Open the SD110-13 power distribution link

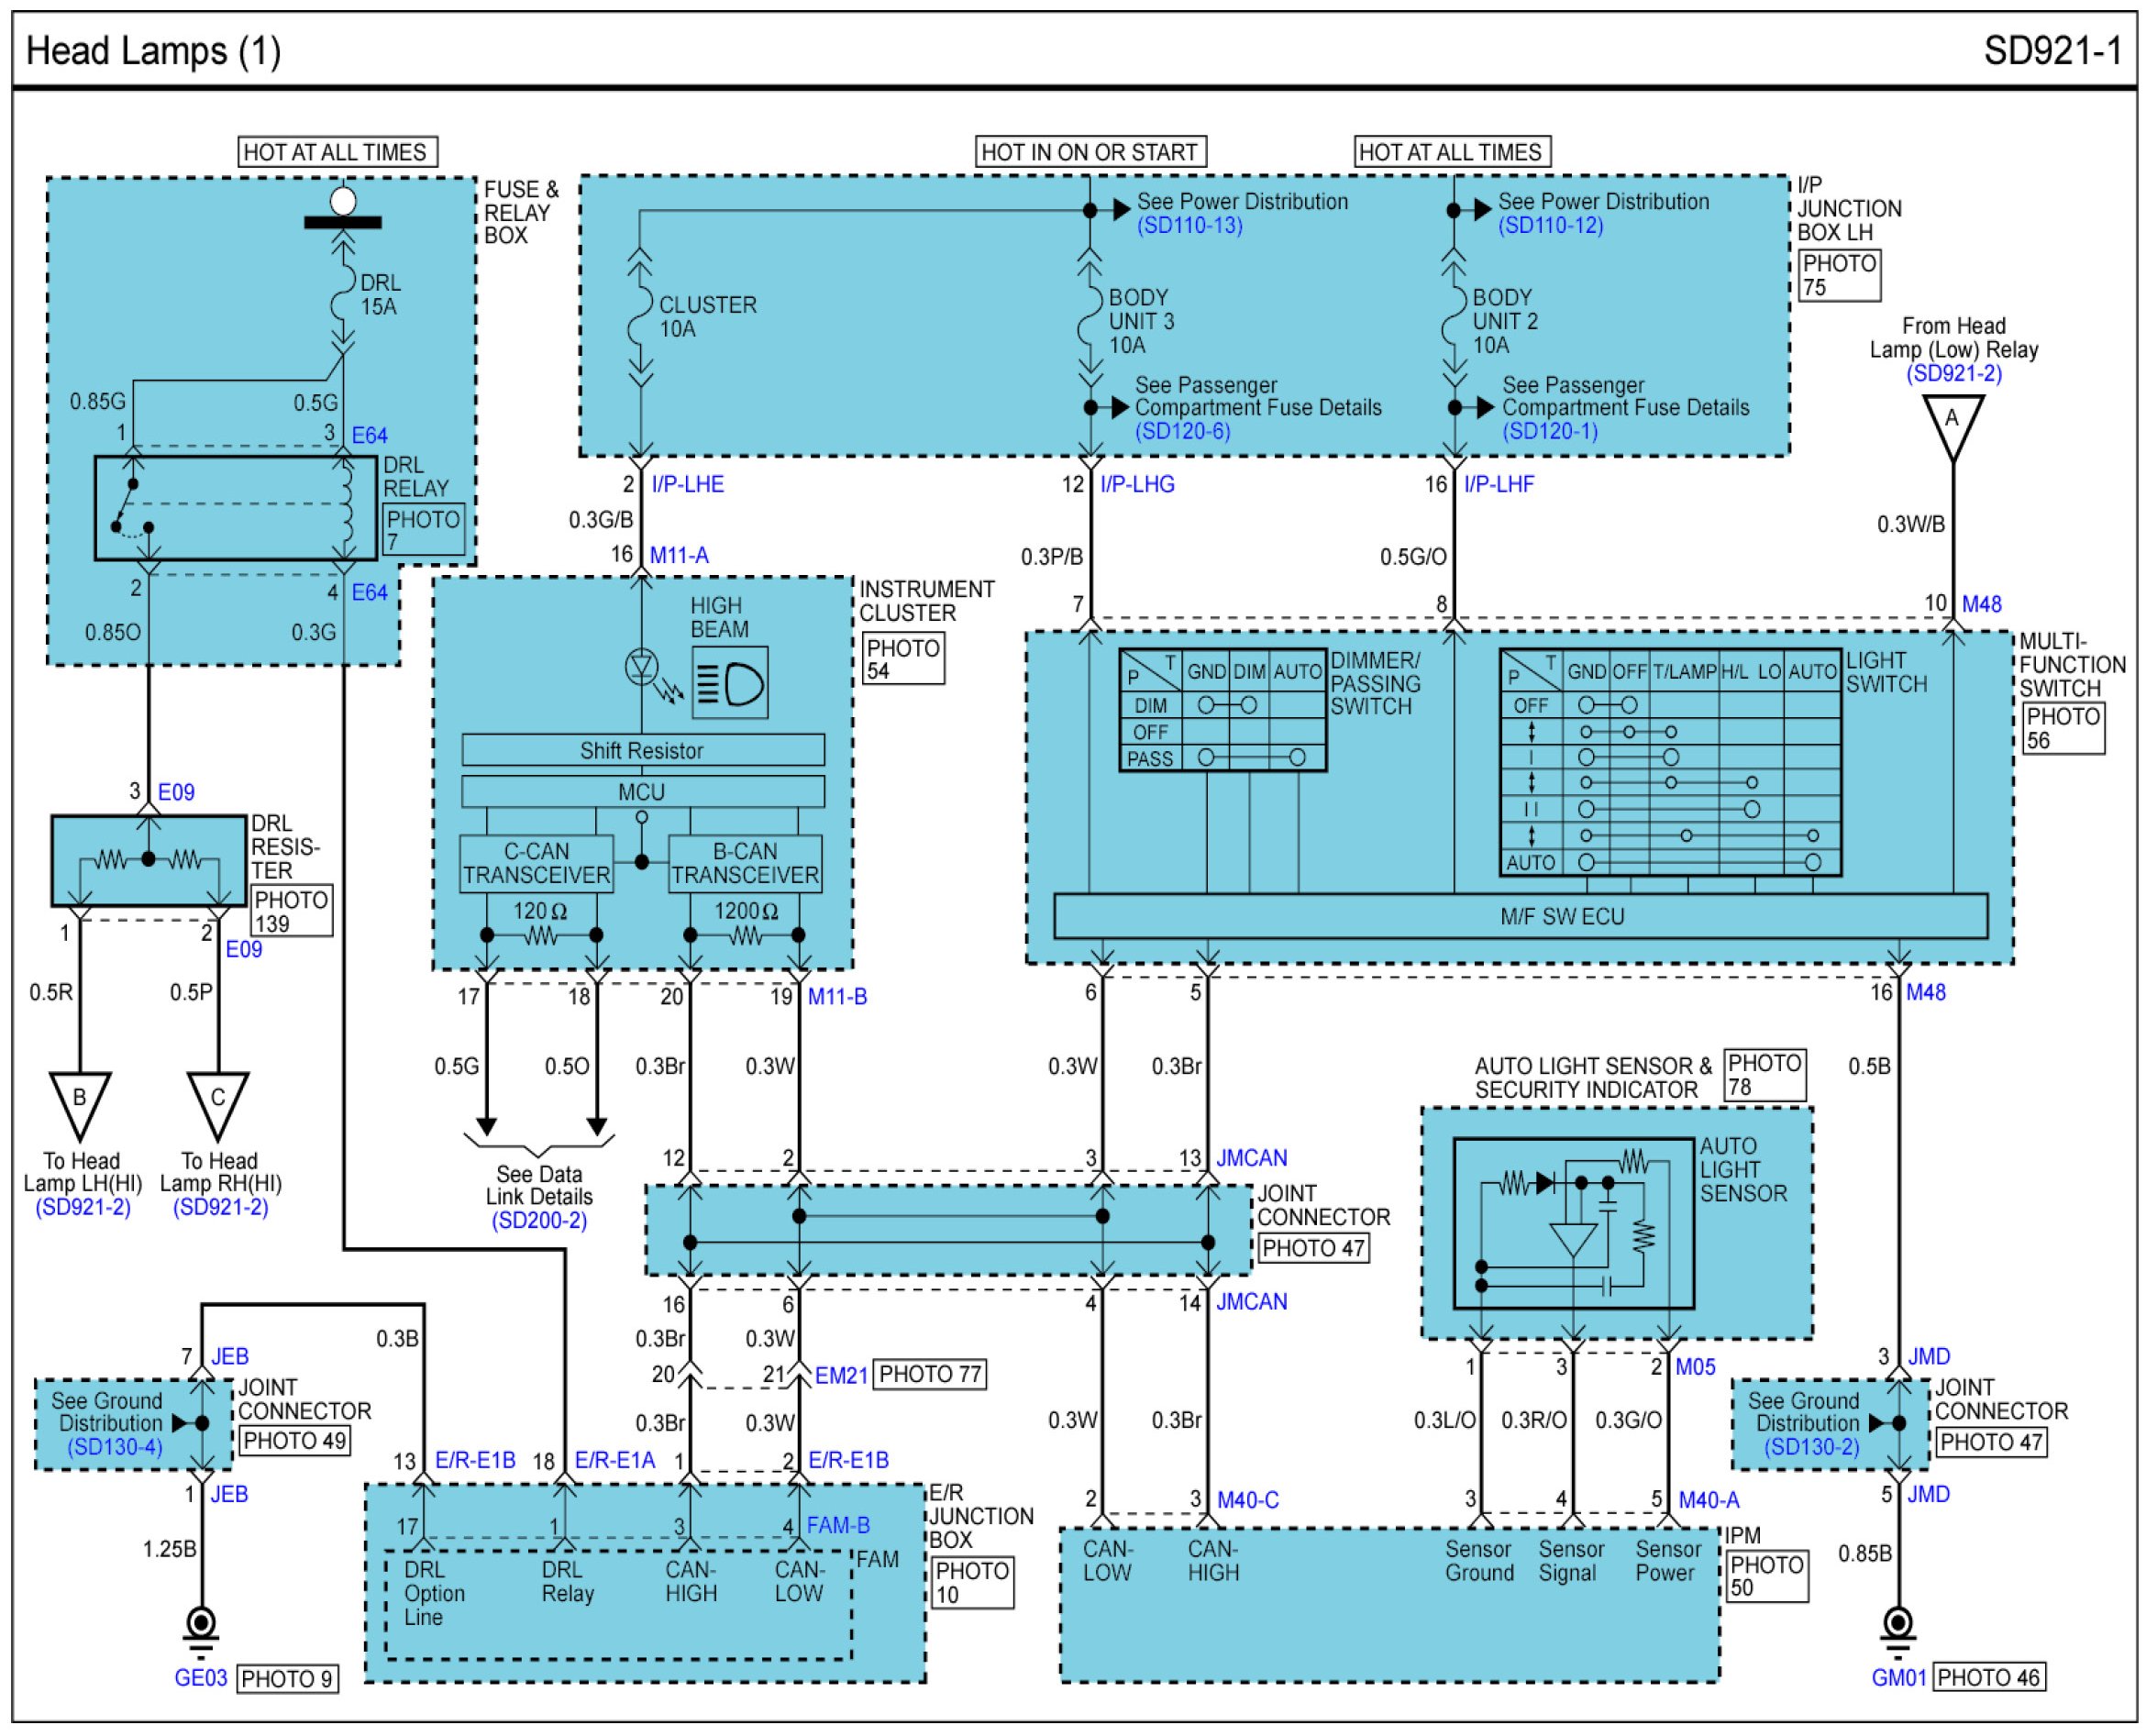click(1189, 226)
